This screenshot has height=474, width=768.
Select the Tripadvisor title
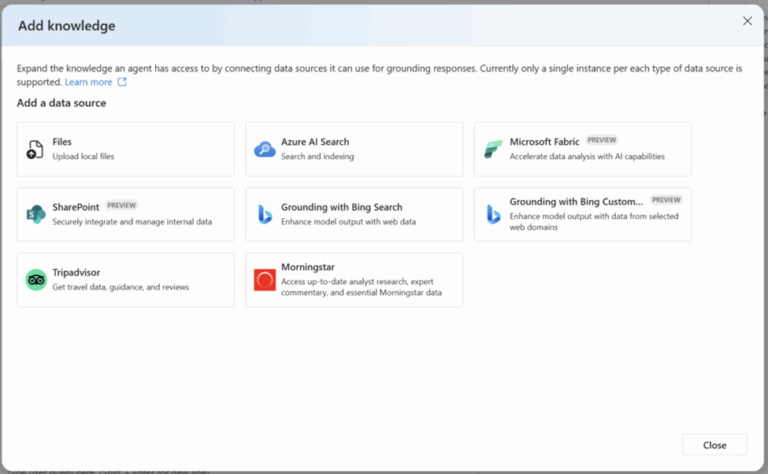(76, 272)
